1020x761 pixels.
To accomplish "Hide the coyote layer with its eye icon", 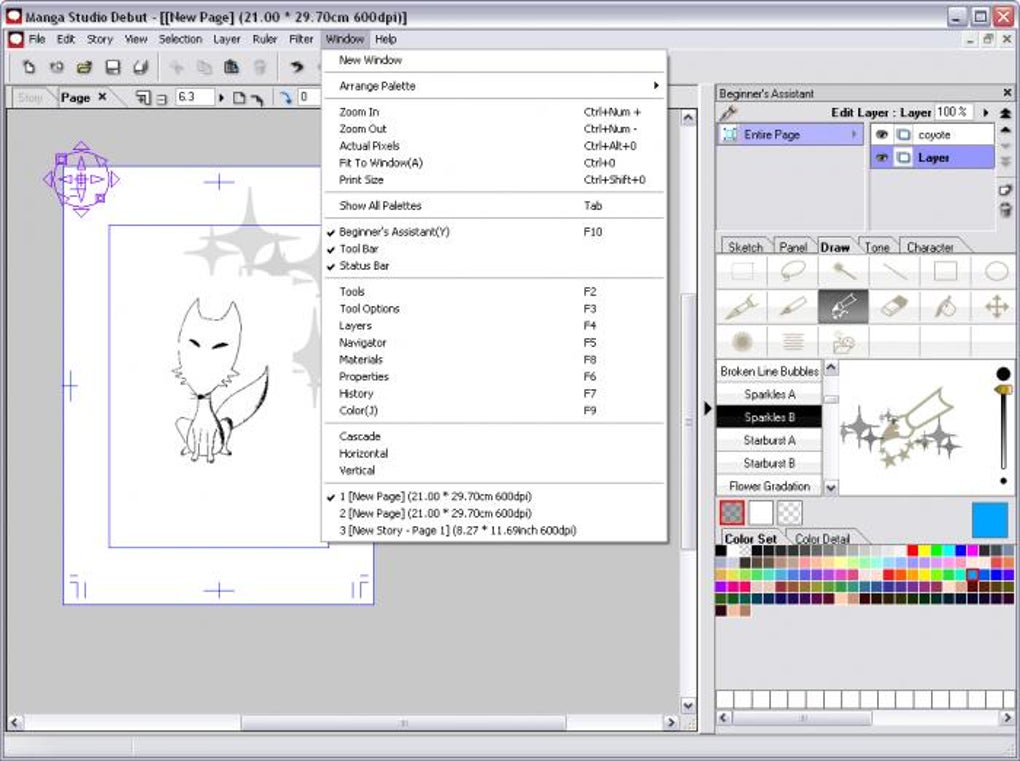I will coord(881,135).
